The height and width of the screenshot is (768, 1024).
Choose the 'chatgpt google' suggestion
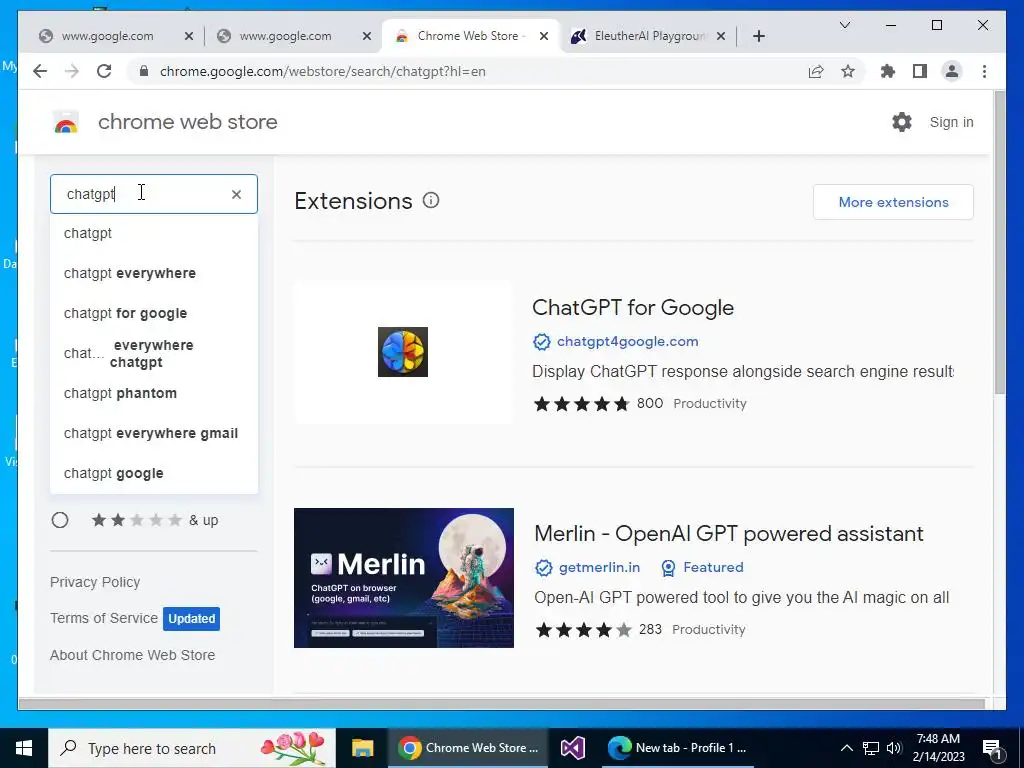153,473
